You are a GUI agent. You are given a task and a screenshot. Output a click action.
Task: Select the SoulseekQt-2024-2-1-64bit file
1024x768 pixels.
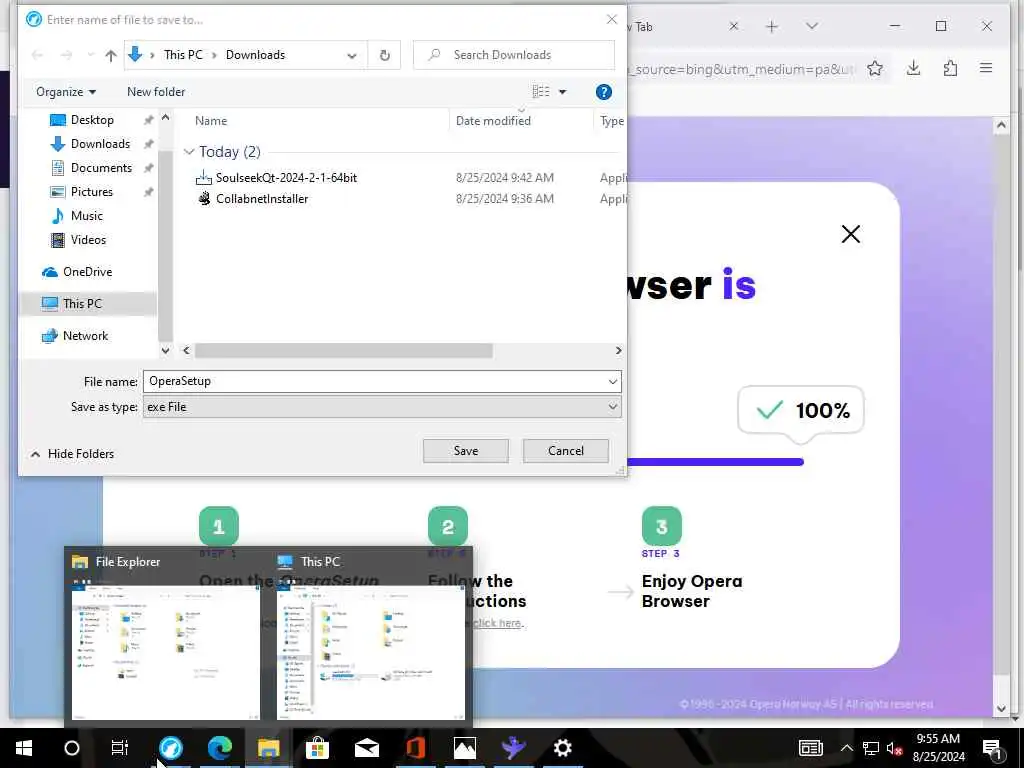[286, 178]
